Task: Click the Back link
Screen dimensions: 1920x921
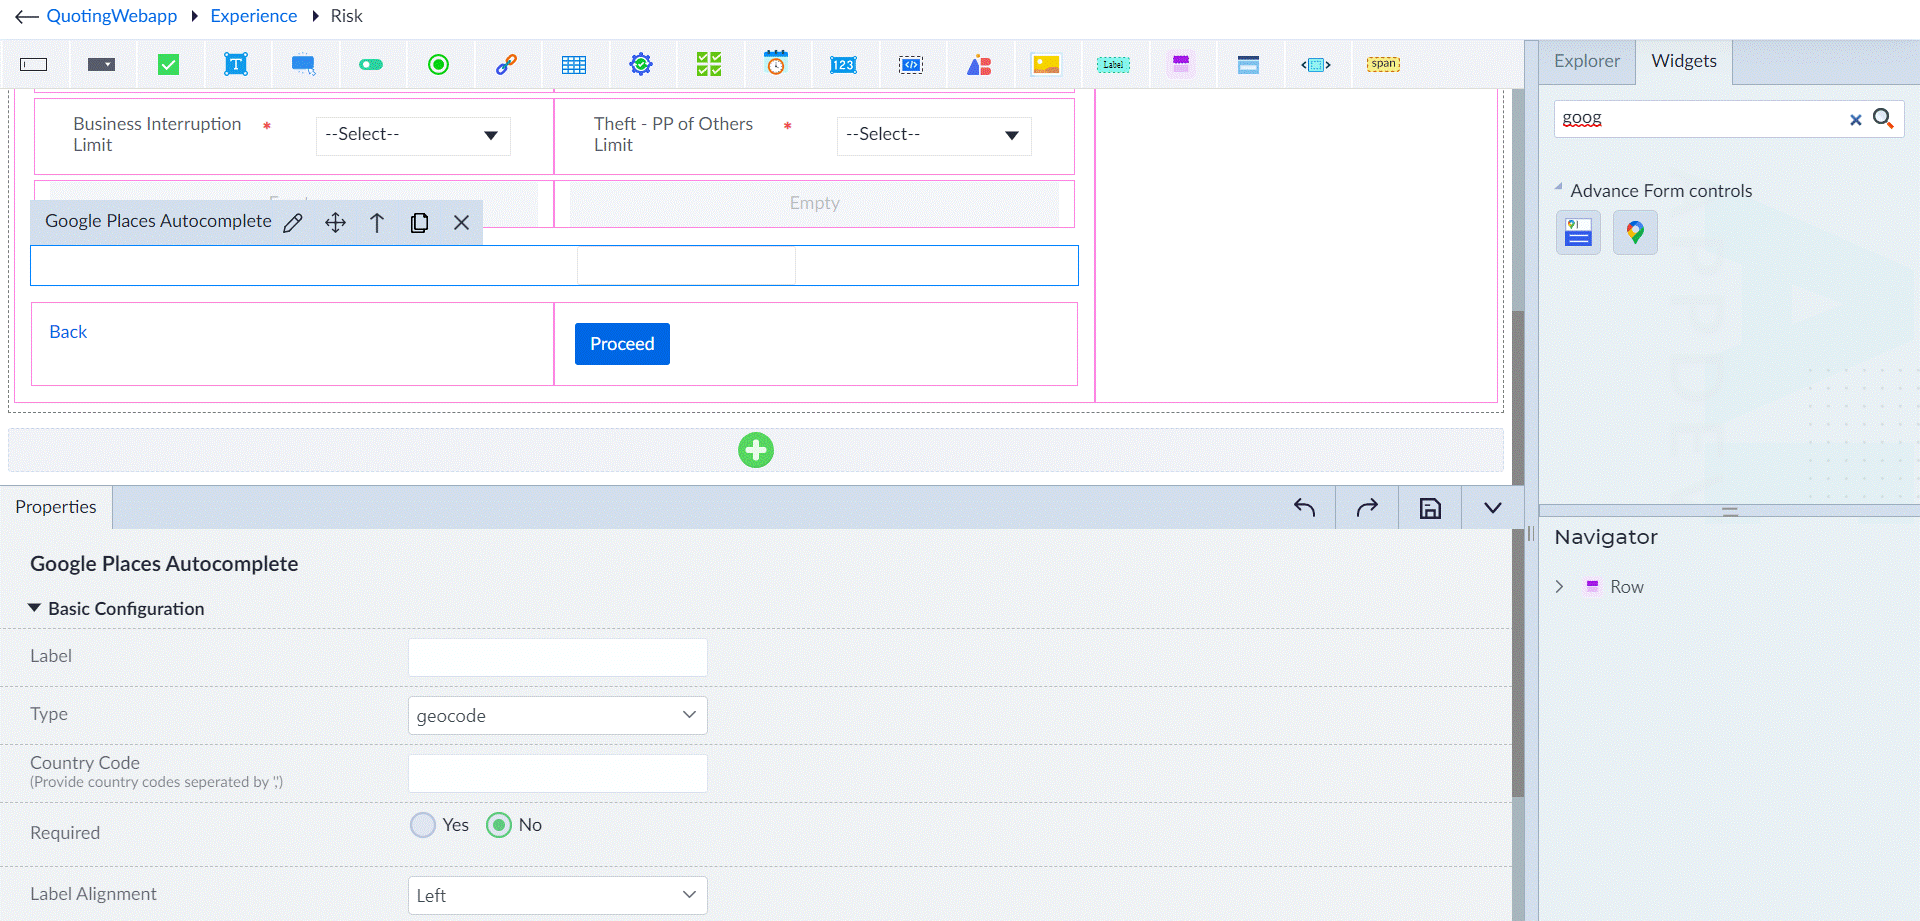Action: click(x=68, y=332)
